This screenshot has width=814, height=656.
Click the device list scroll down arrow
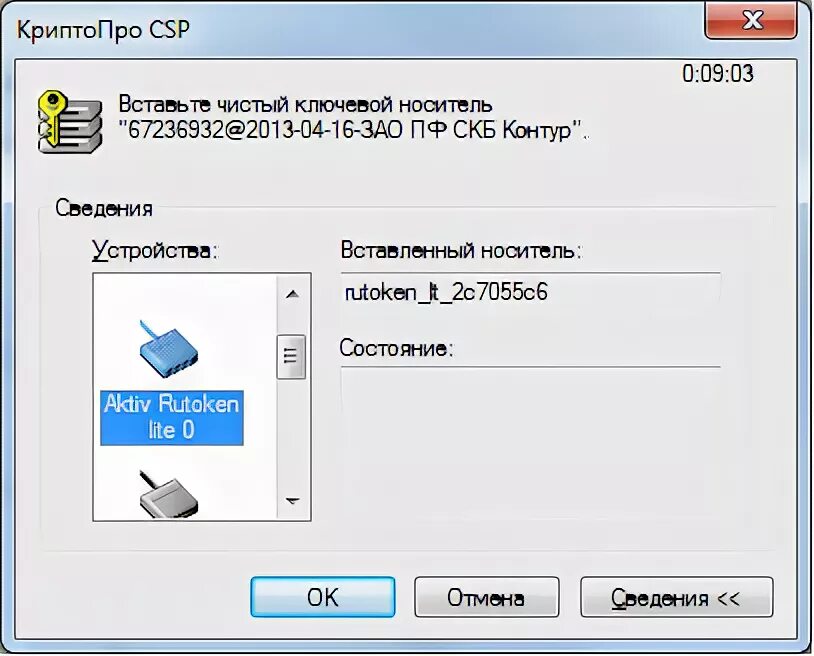point(292,501)
